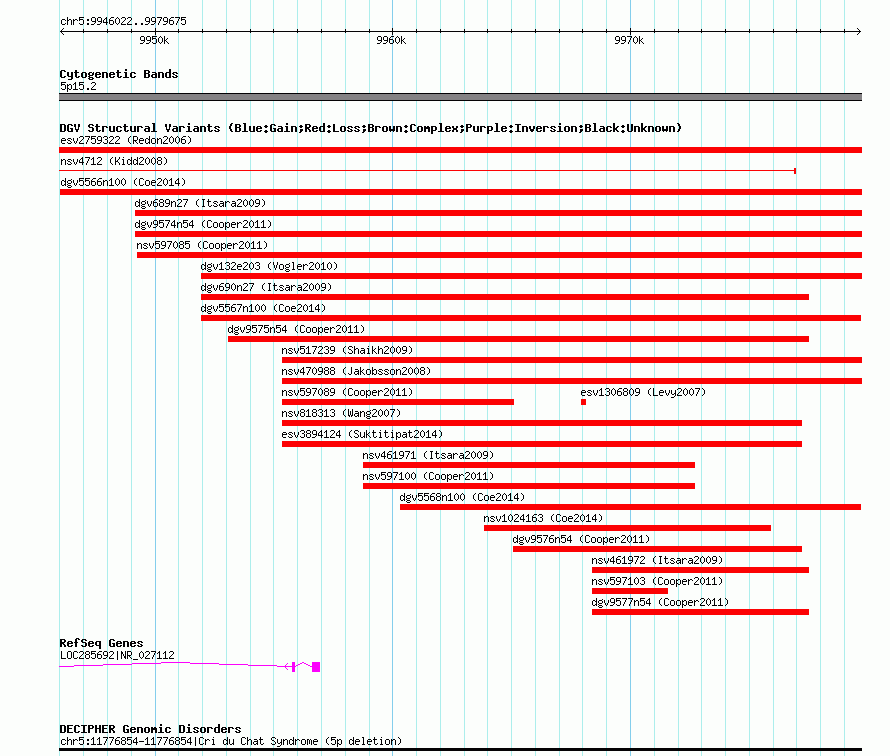This screenshot has width=890, height=756.
Task: Click the red bar under nsv461971
Action: coord(528,465)
